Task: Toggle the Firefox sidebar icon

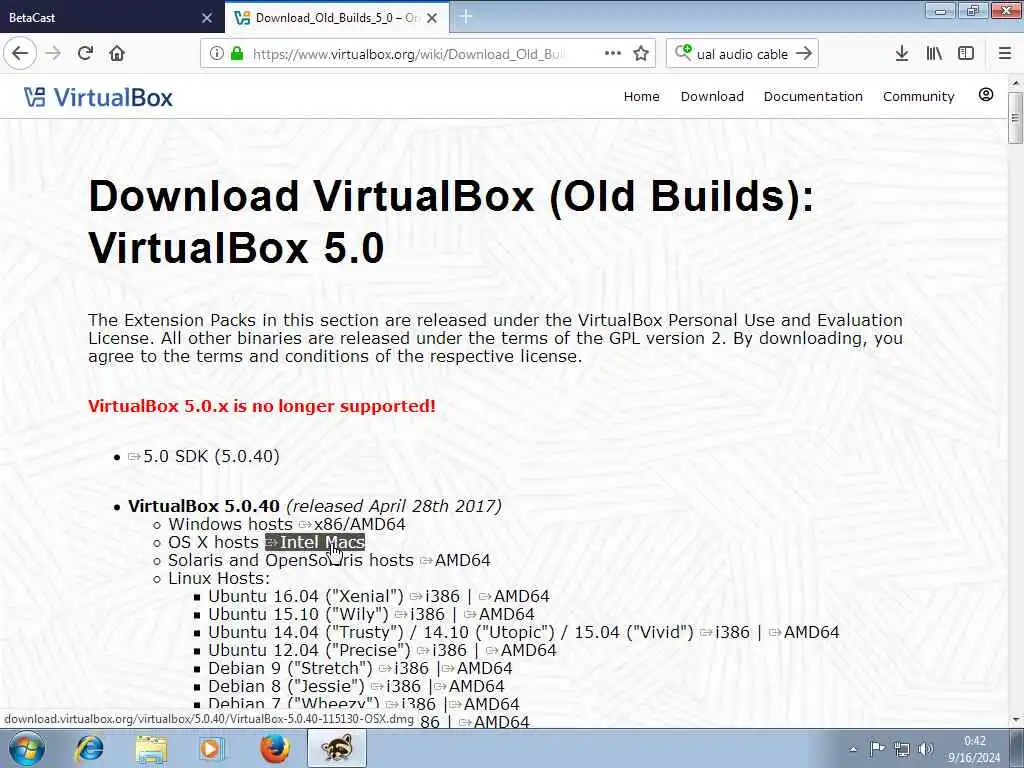Action: 966,54
